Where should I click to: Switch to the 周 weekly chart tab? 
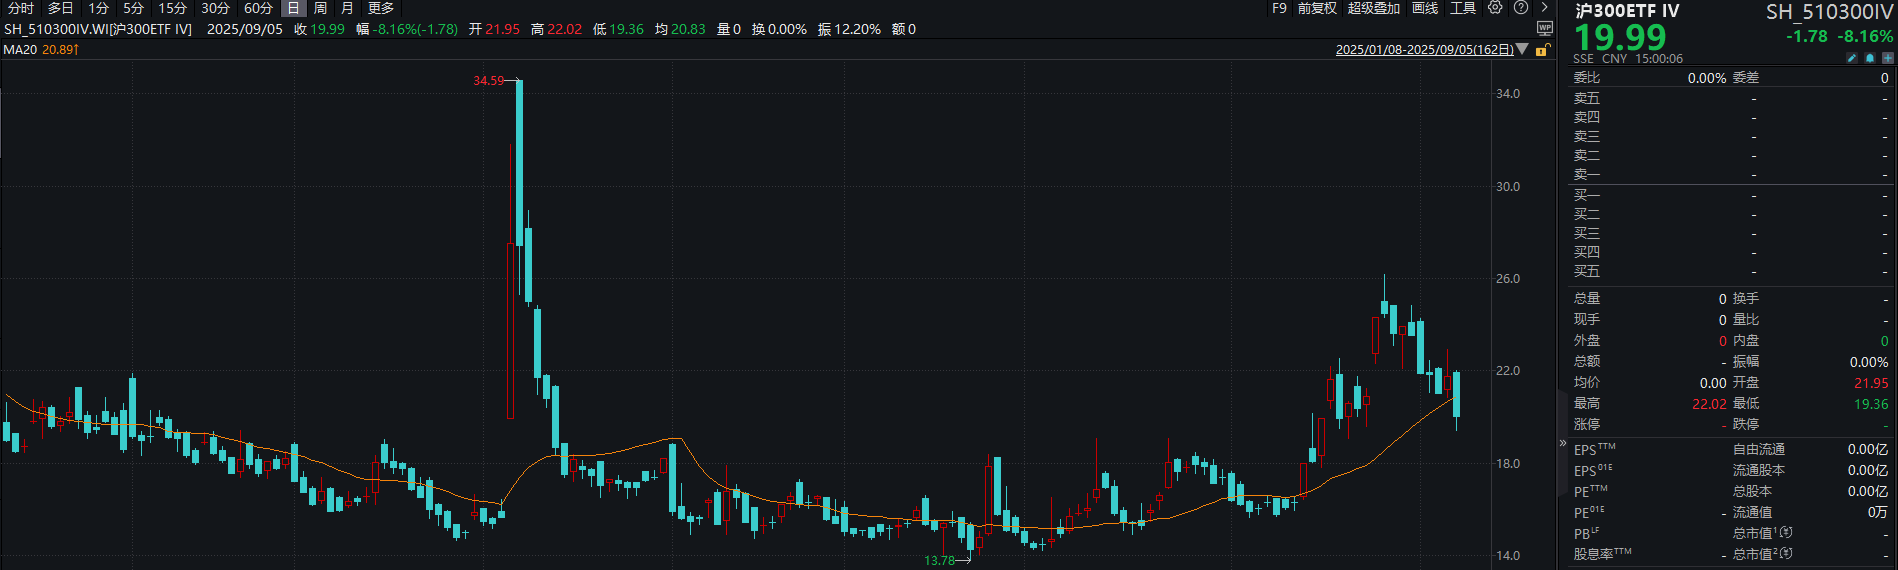(x=320, y=8)
